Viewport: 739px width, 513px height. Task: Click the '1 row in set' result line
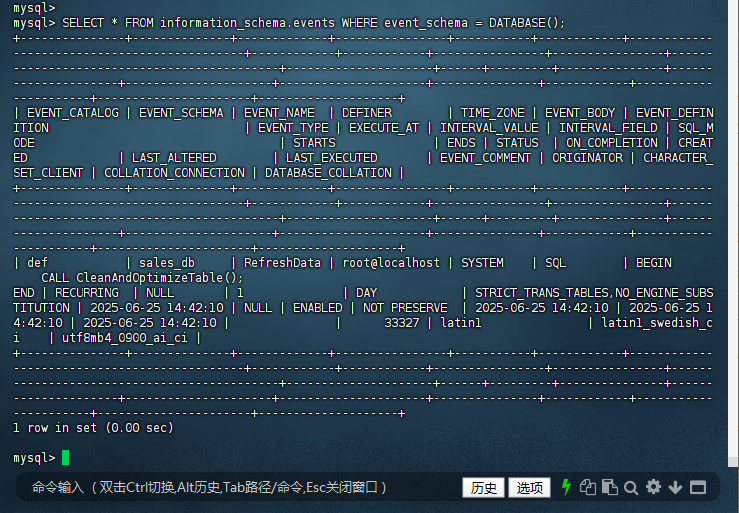pyautogui.click(x=93, y=428)
